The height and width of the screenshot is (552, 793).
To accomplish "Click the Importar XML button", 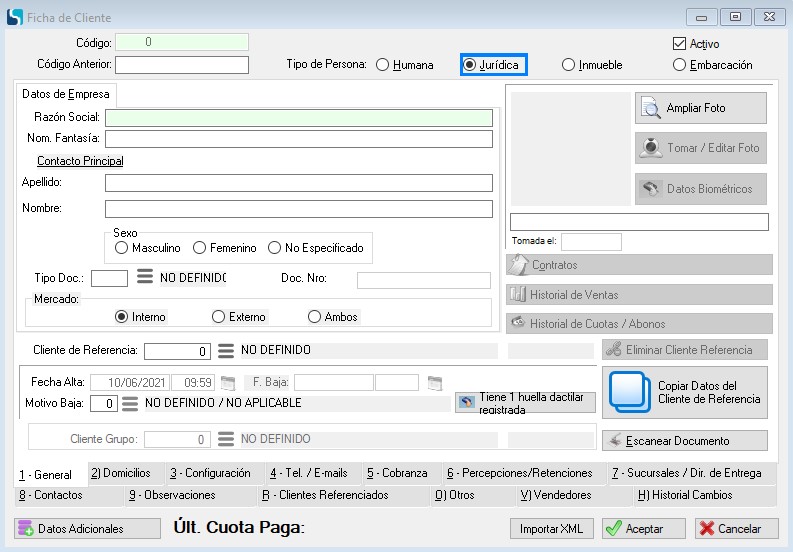I will 551,528.
